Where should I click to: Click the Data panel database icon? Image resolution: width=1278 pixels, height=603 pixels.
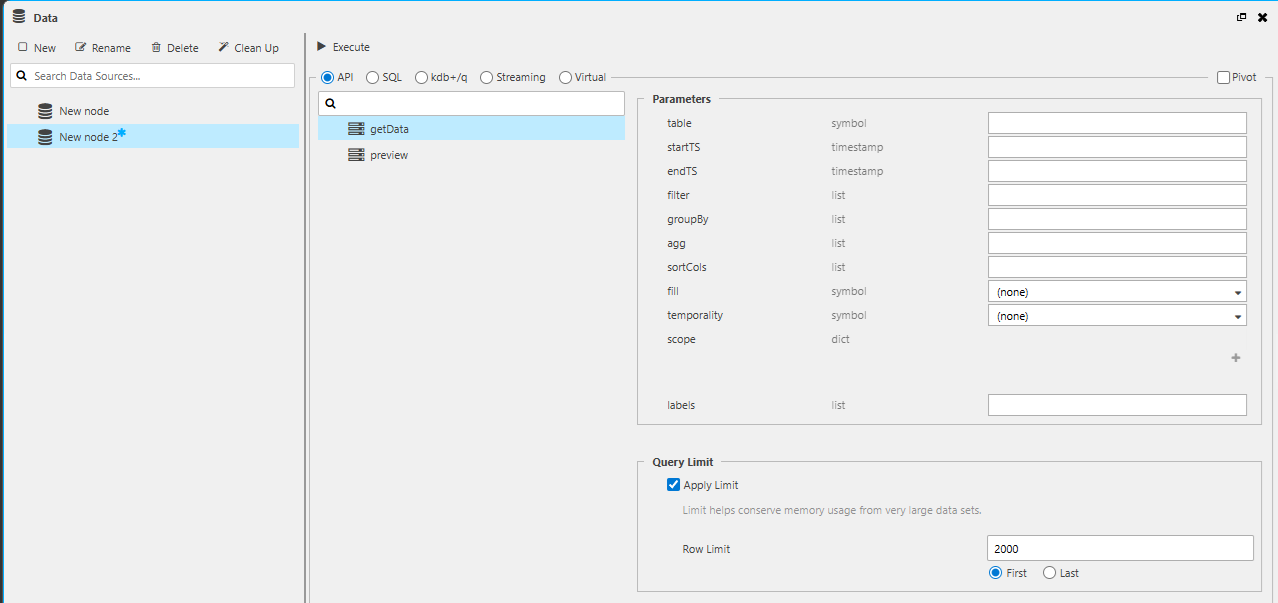[x=19, y=17]
